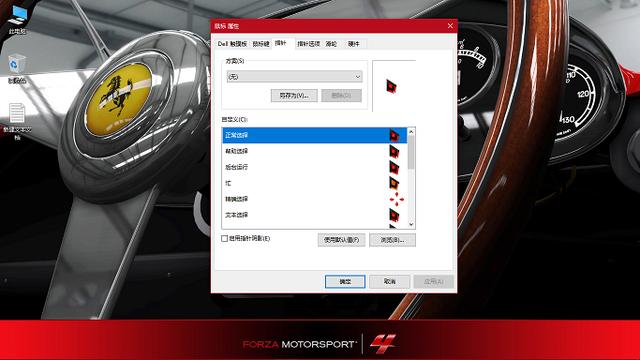Select the 文本选择 row in pointer list
Image resolution: width=640 pixels, height=360 pixels.
(314, 215)
